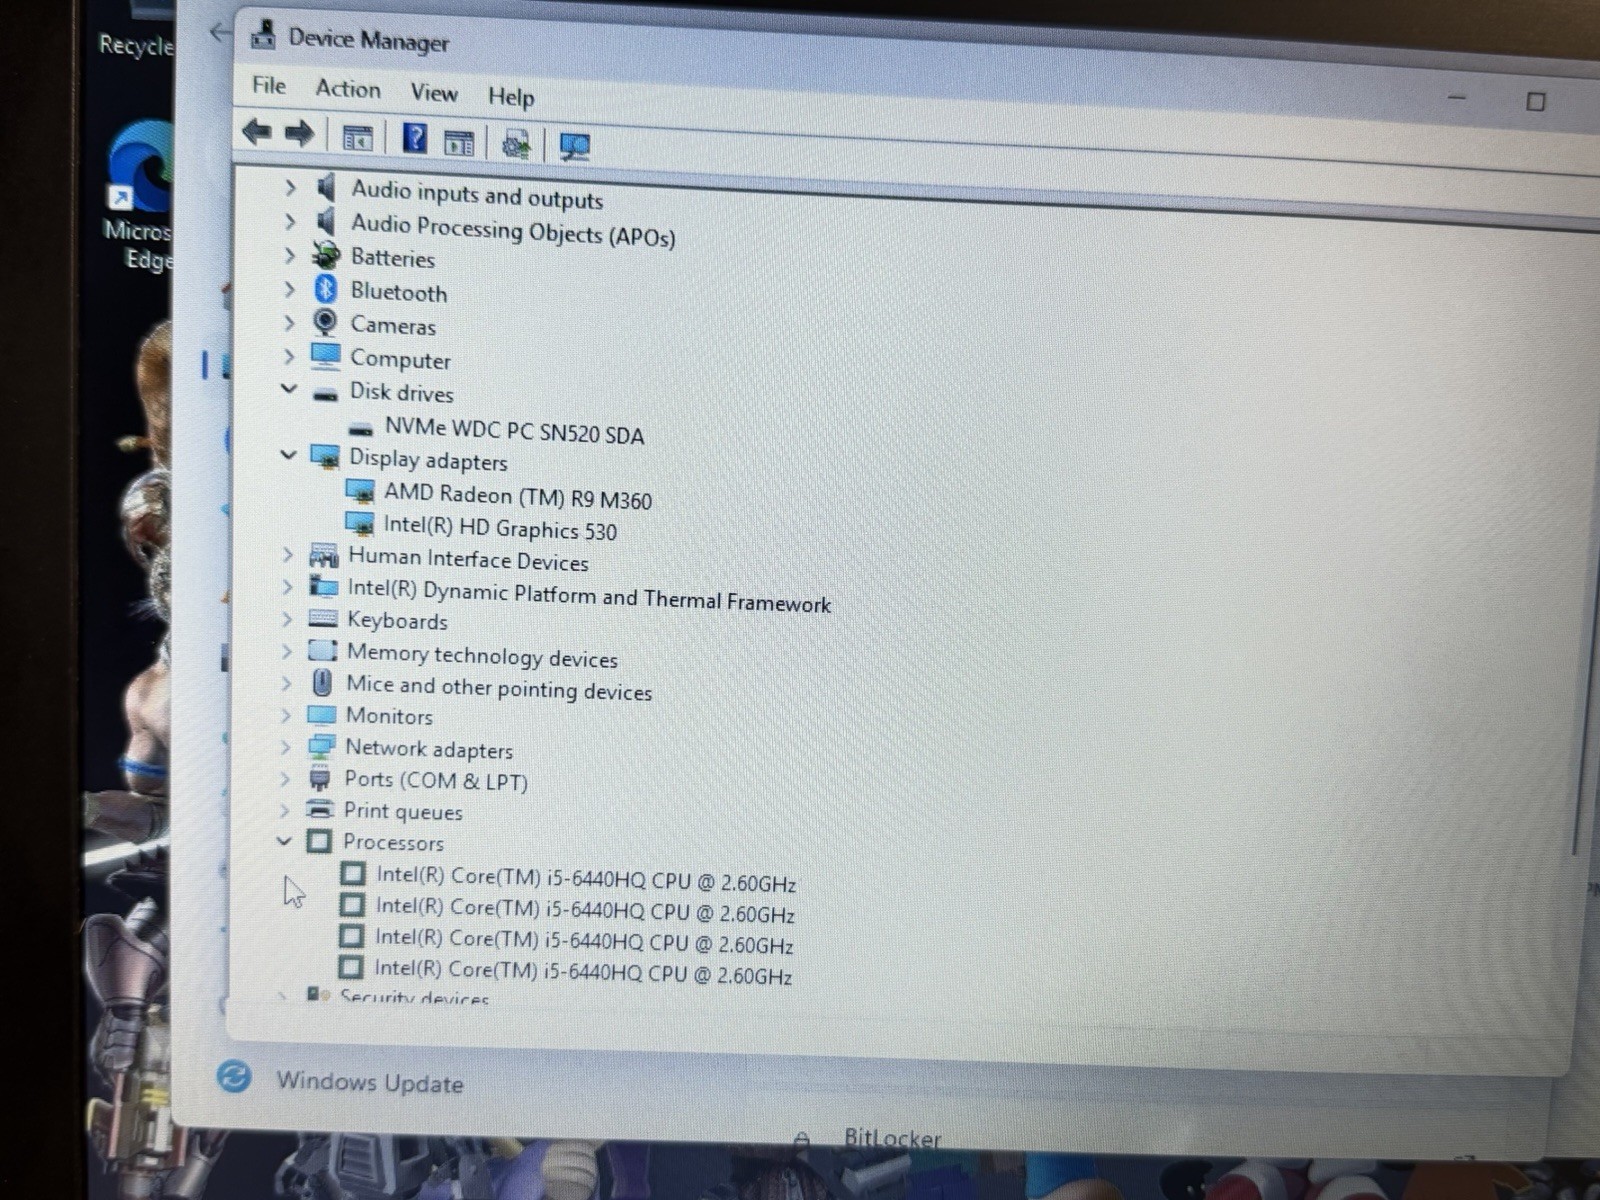Click the Windows Update refresh icon

coord(234,1077)
